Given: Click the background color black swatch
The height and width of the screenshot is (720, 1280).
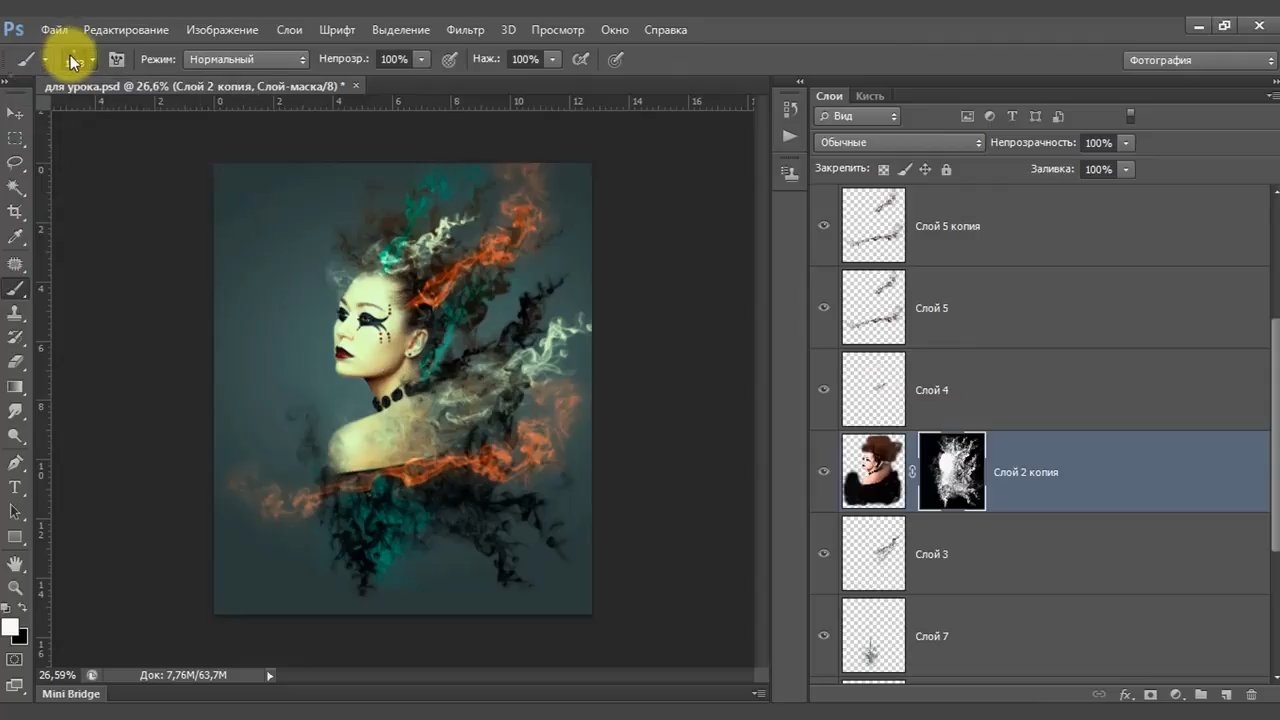Looking at the screenshot, I should point(22,637).
